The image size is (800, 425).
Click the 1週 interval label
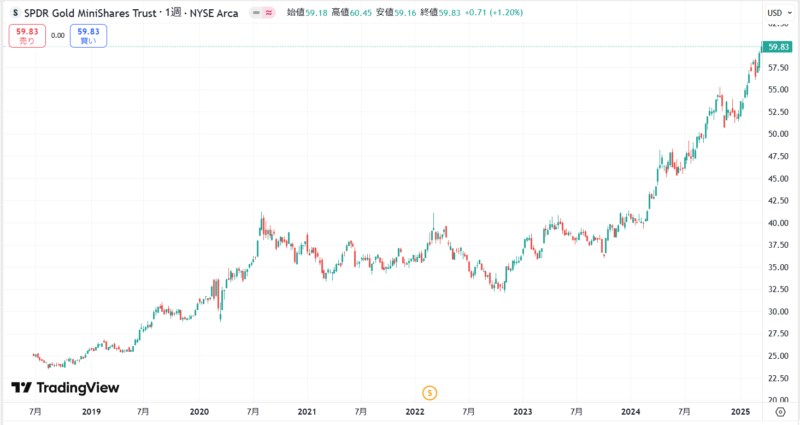coord(173,13)
